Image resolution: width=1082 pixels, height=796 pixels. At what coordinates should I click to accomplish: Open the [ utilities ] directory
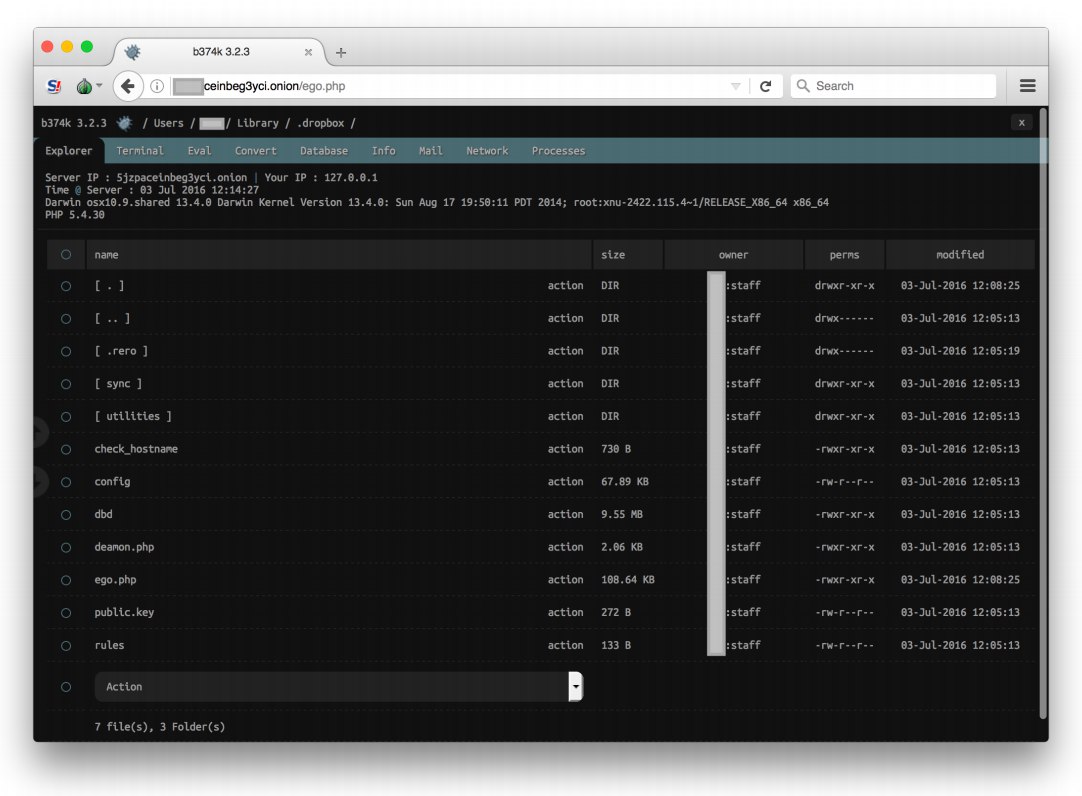coord(133,417)
